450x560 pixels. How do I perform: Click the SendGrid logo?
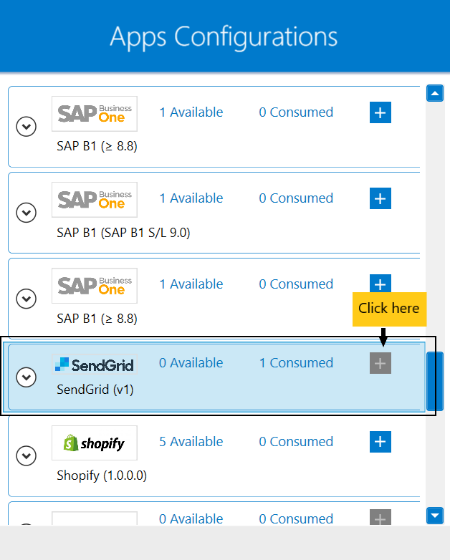tap(94, 365)
